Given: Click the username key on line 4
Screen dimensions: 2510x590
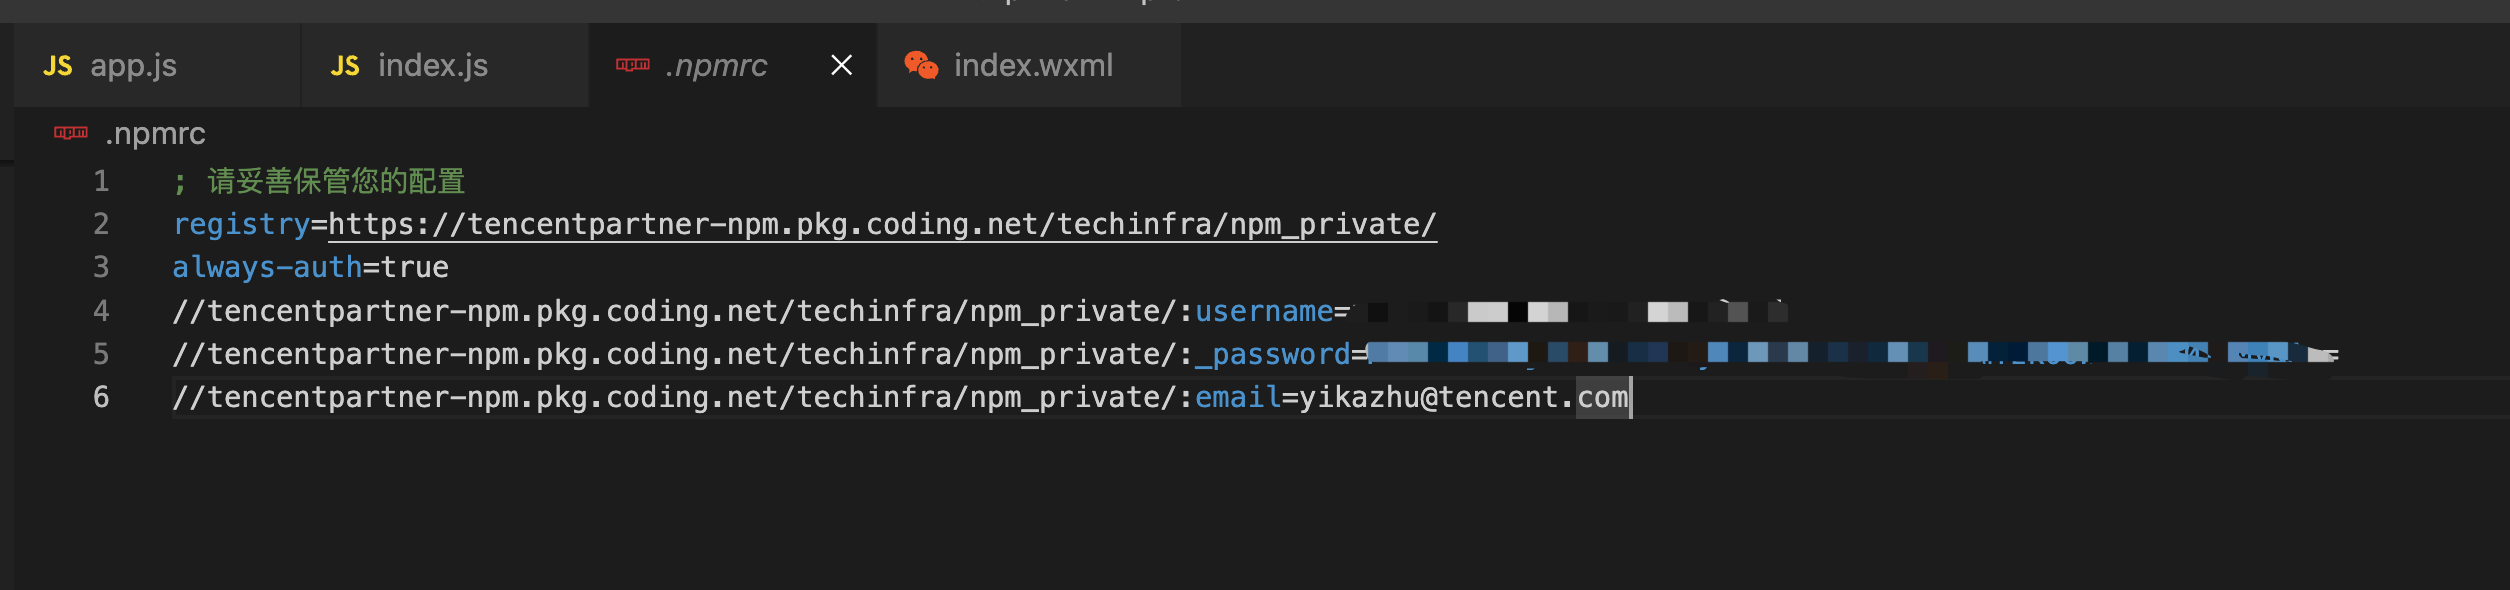Looking at the screenshot, I should pyautogui.click(x=1264, y=312).
